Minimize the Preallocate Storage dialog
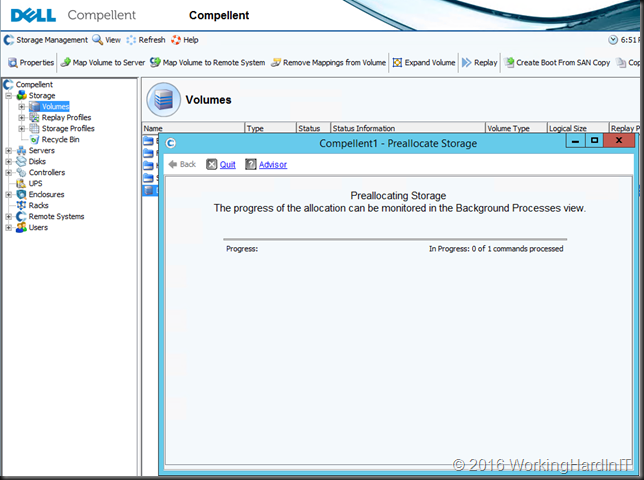The height and width of the screenshot is (480, 644). pos(575,141)
